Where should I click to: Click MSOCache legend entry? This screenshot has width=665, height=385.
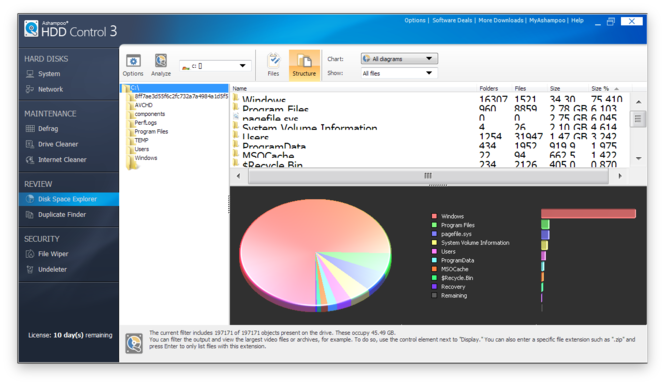[455, 269]
